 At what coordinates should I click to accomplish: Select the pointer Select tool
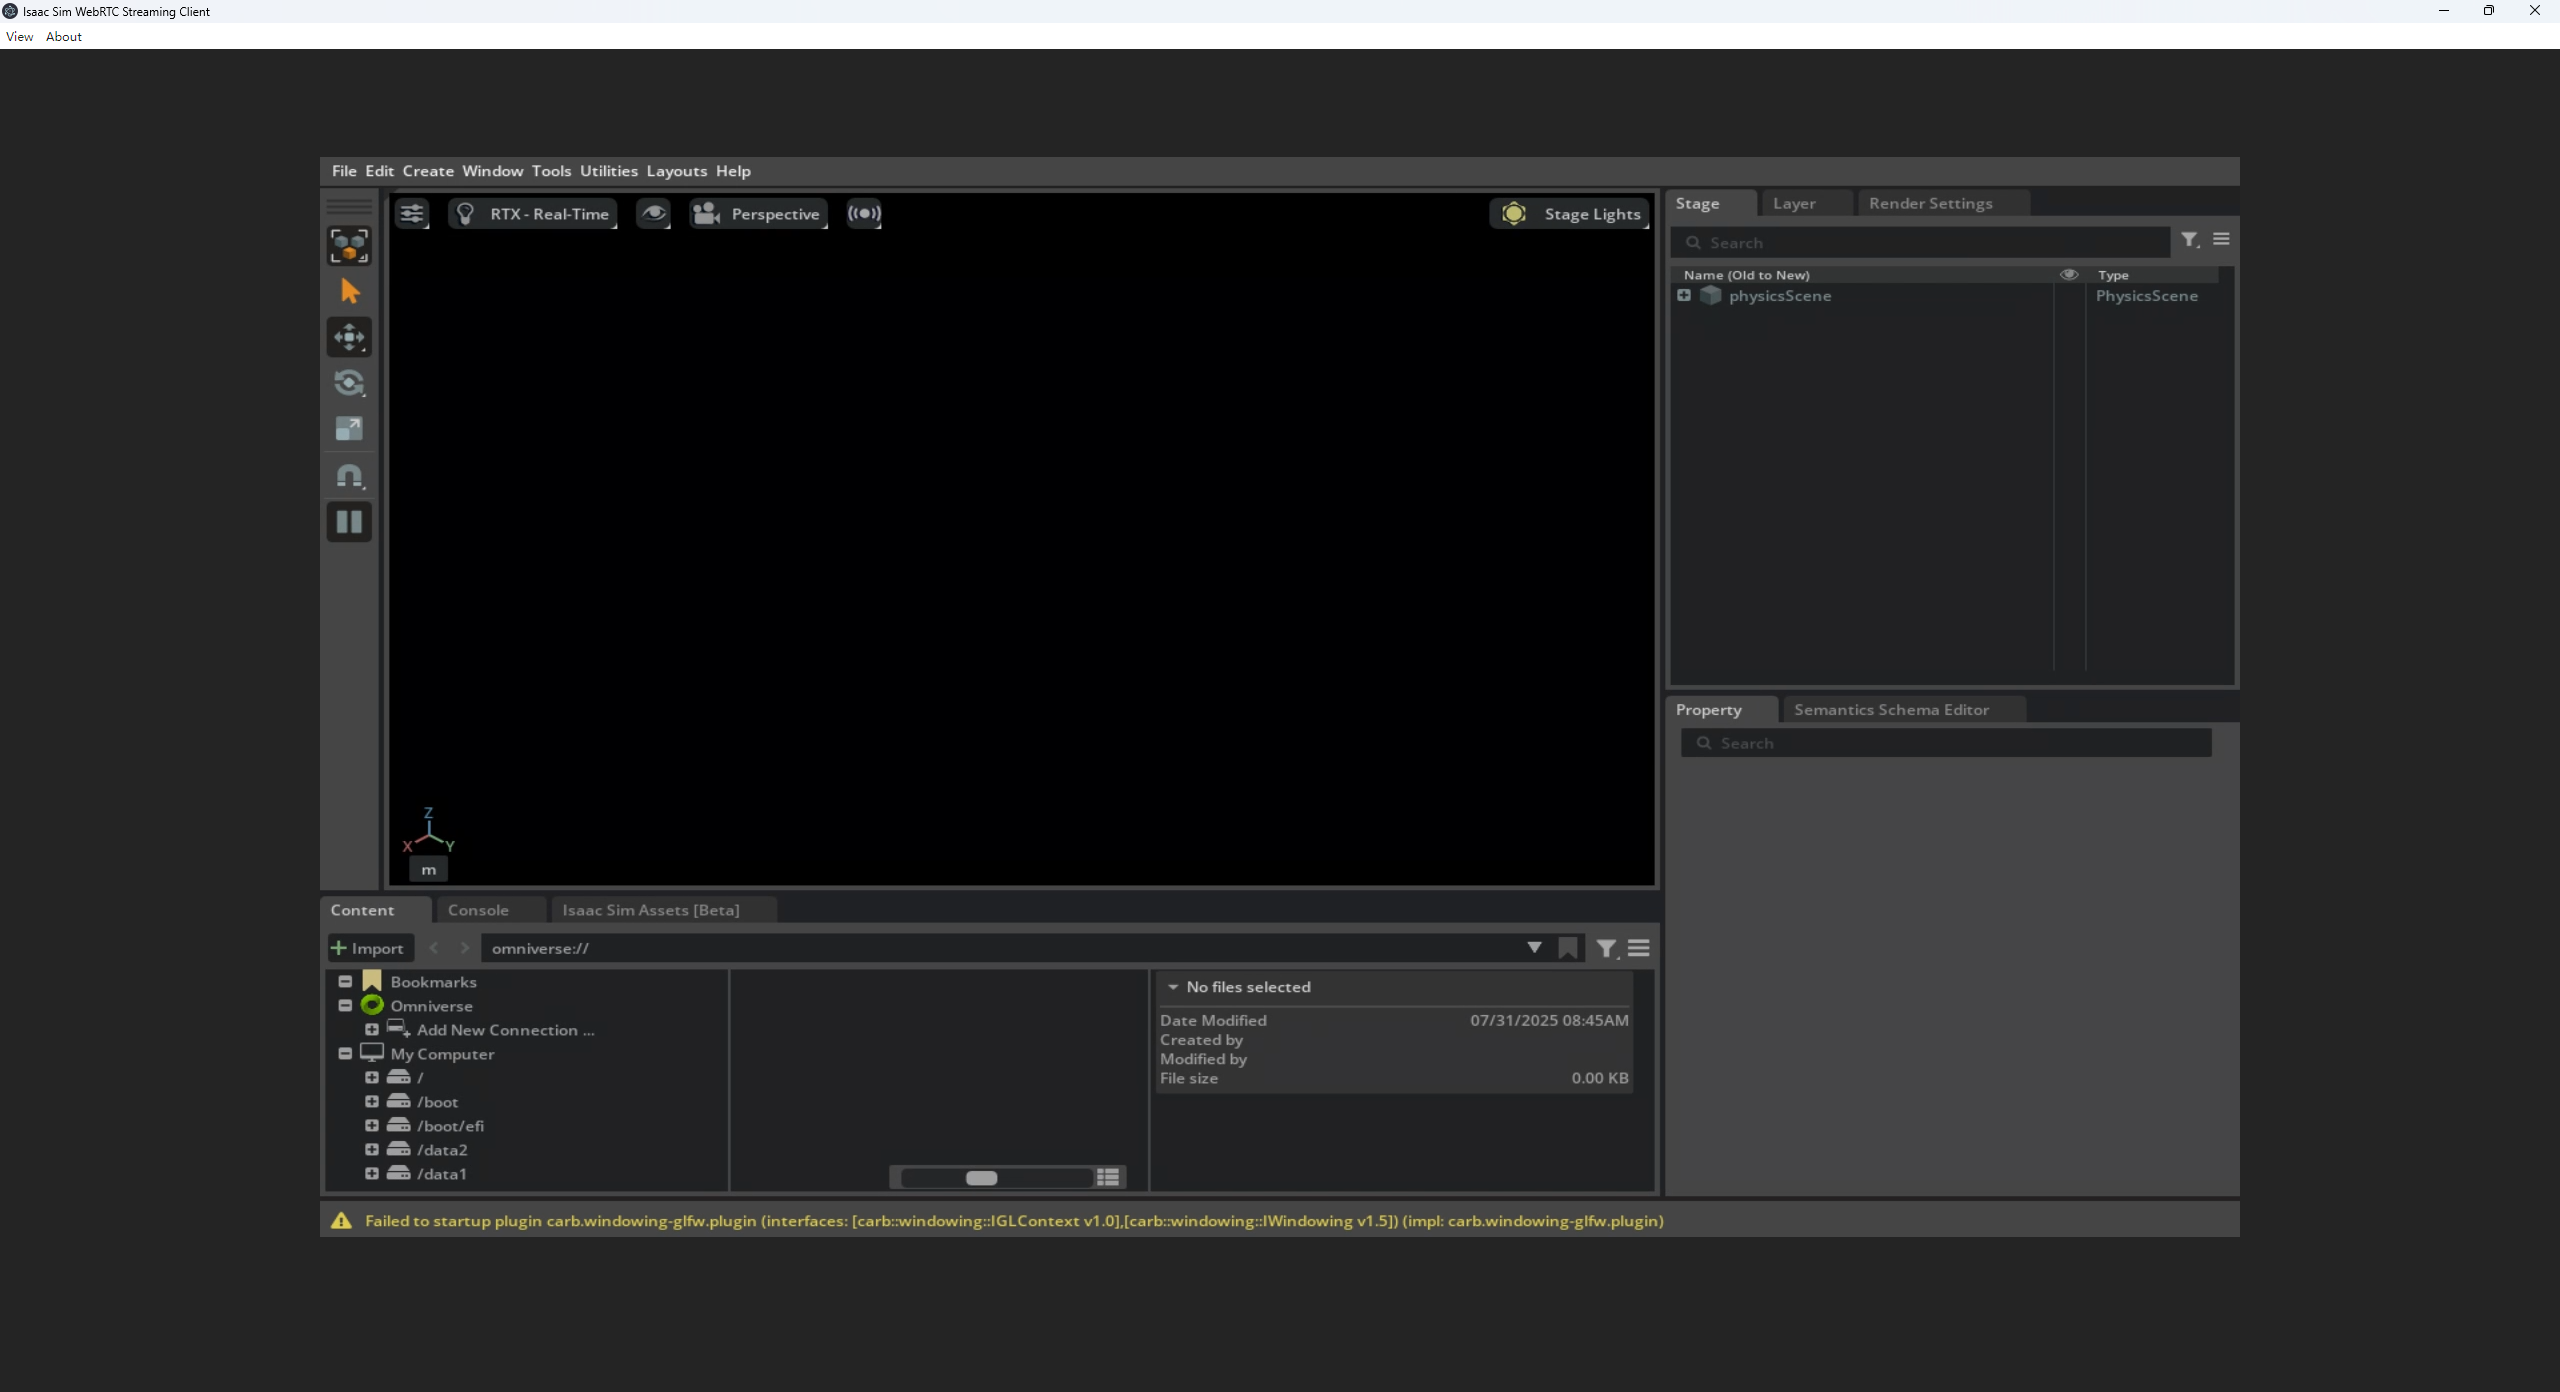point(349,291)
